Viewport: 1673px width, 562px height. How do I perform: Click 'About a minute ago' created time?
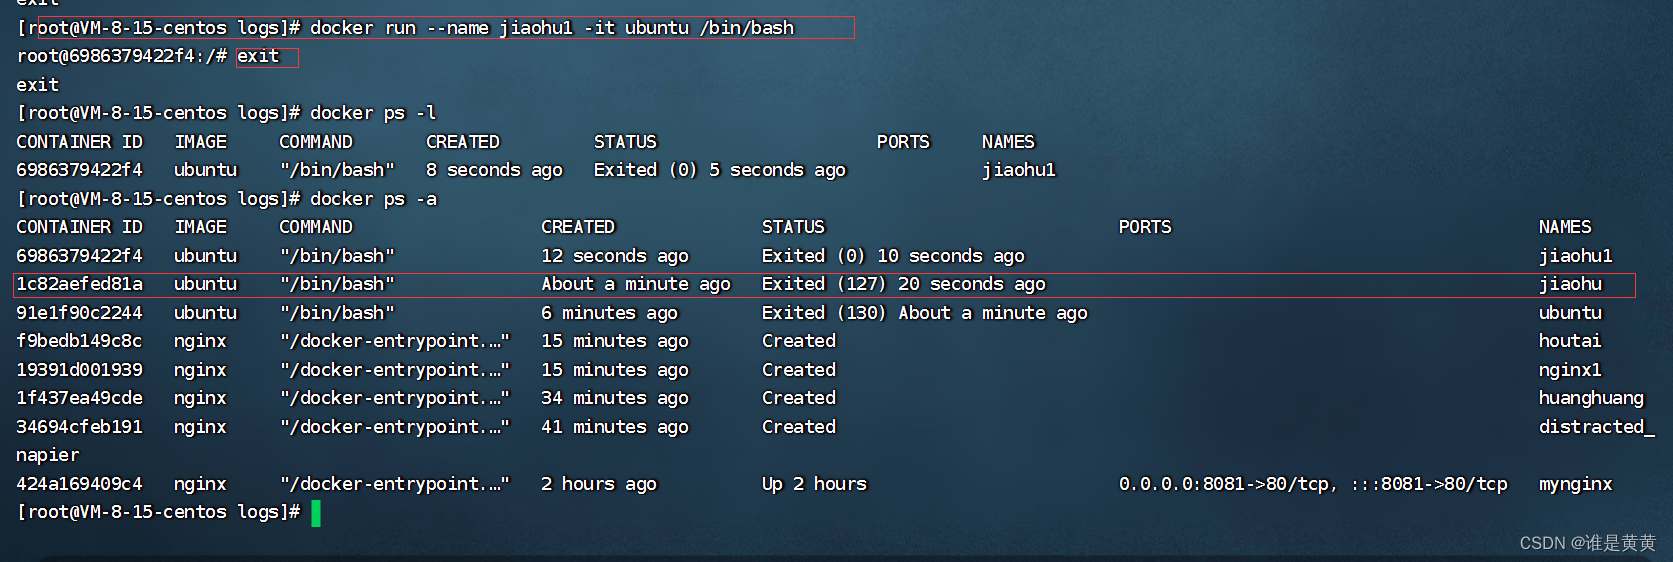[636, 284]
